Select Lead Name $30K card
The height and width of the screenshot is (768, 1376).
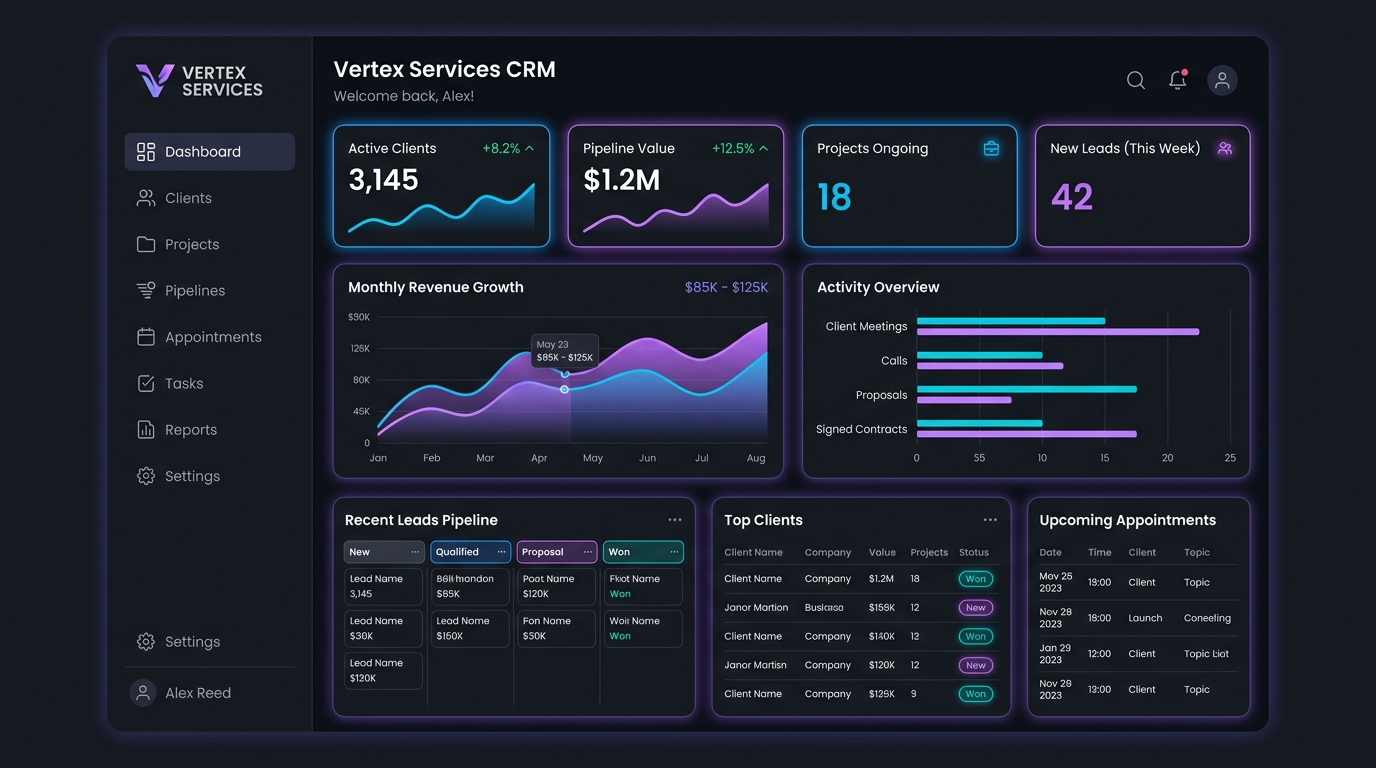(x=384, y=629)
